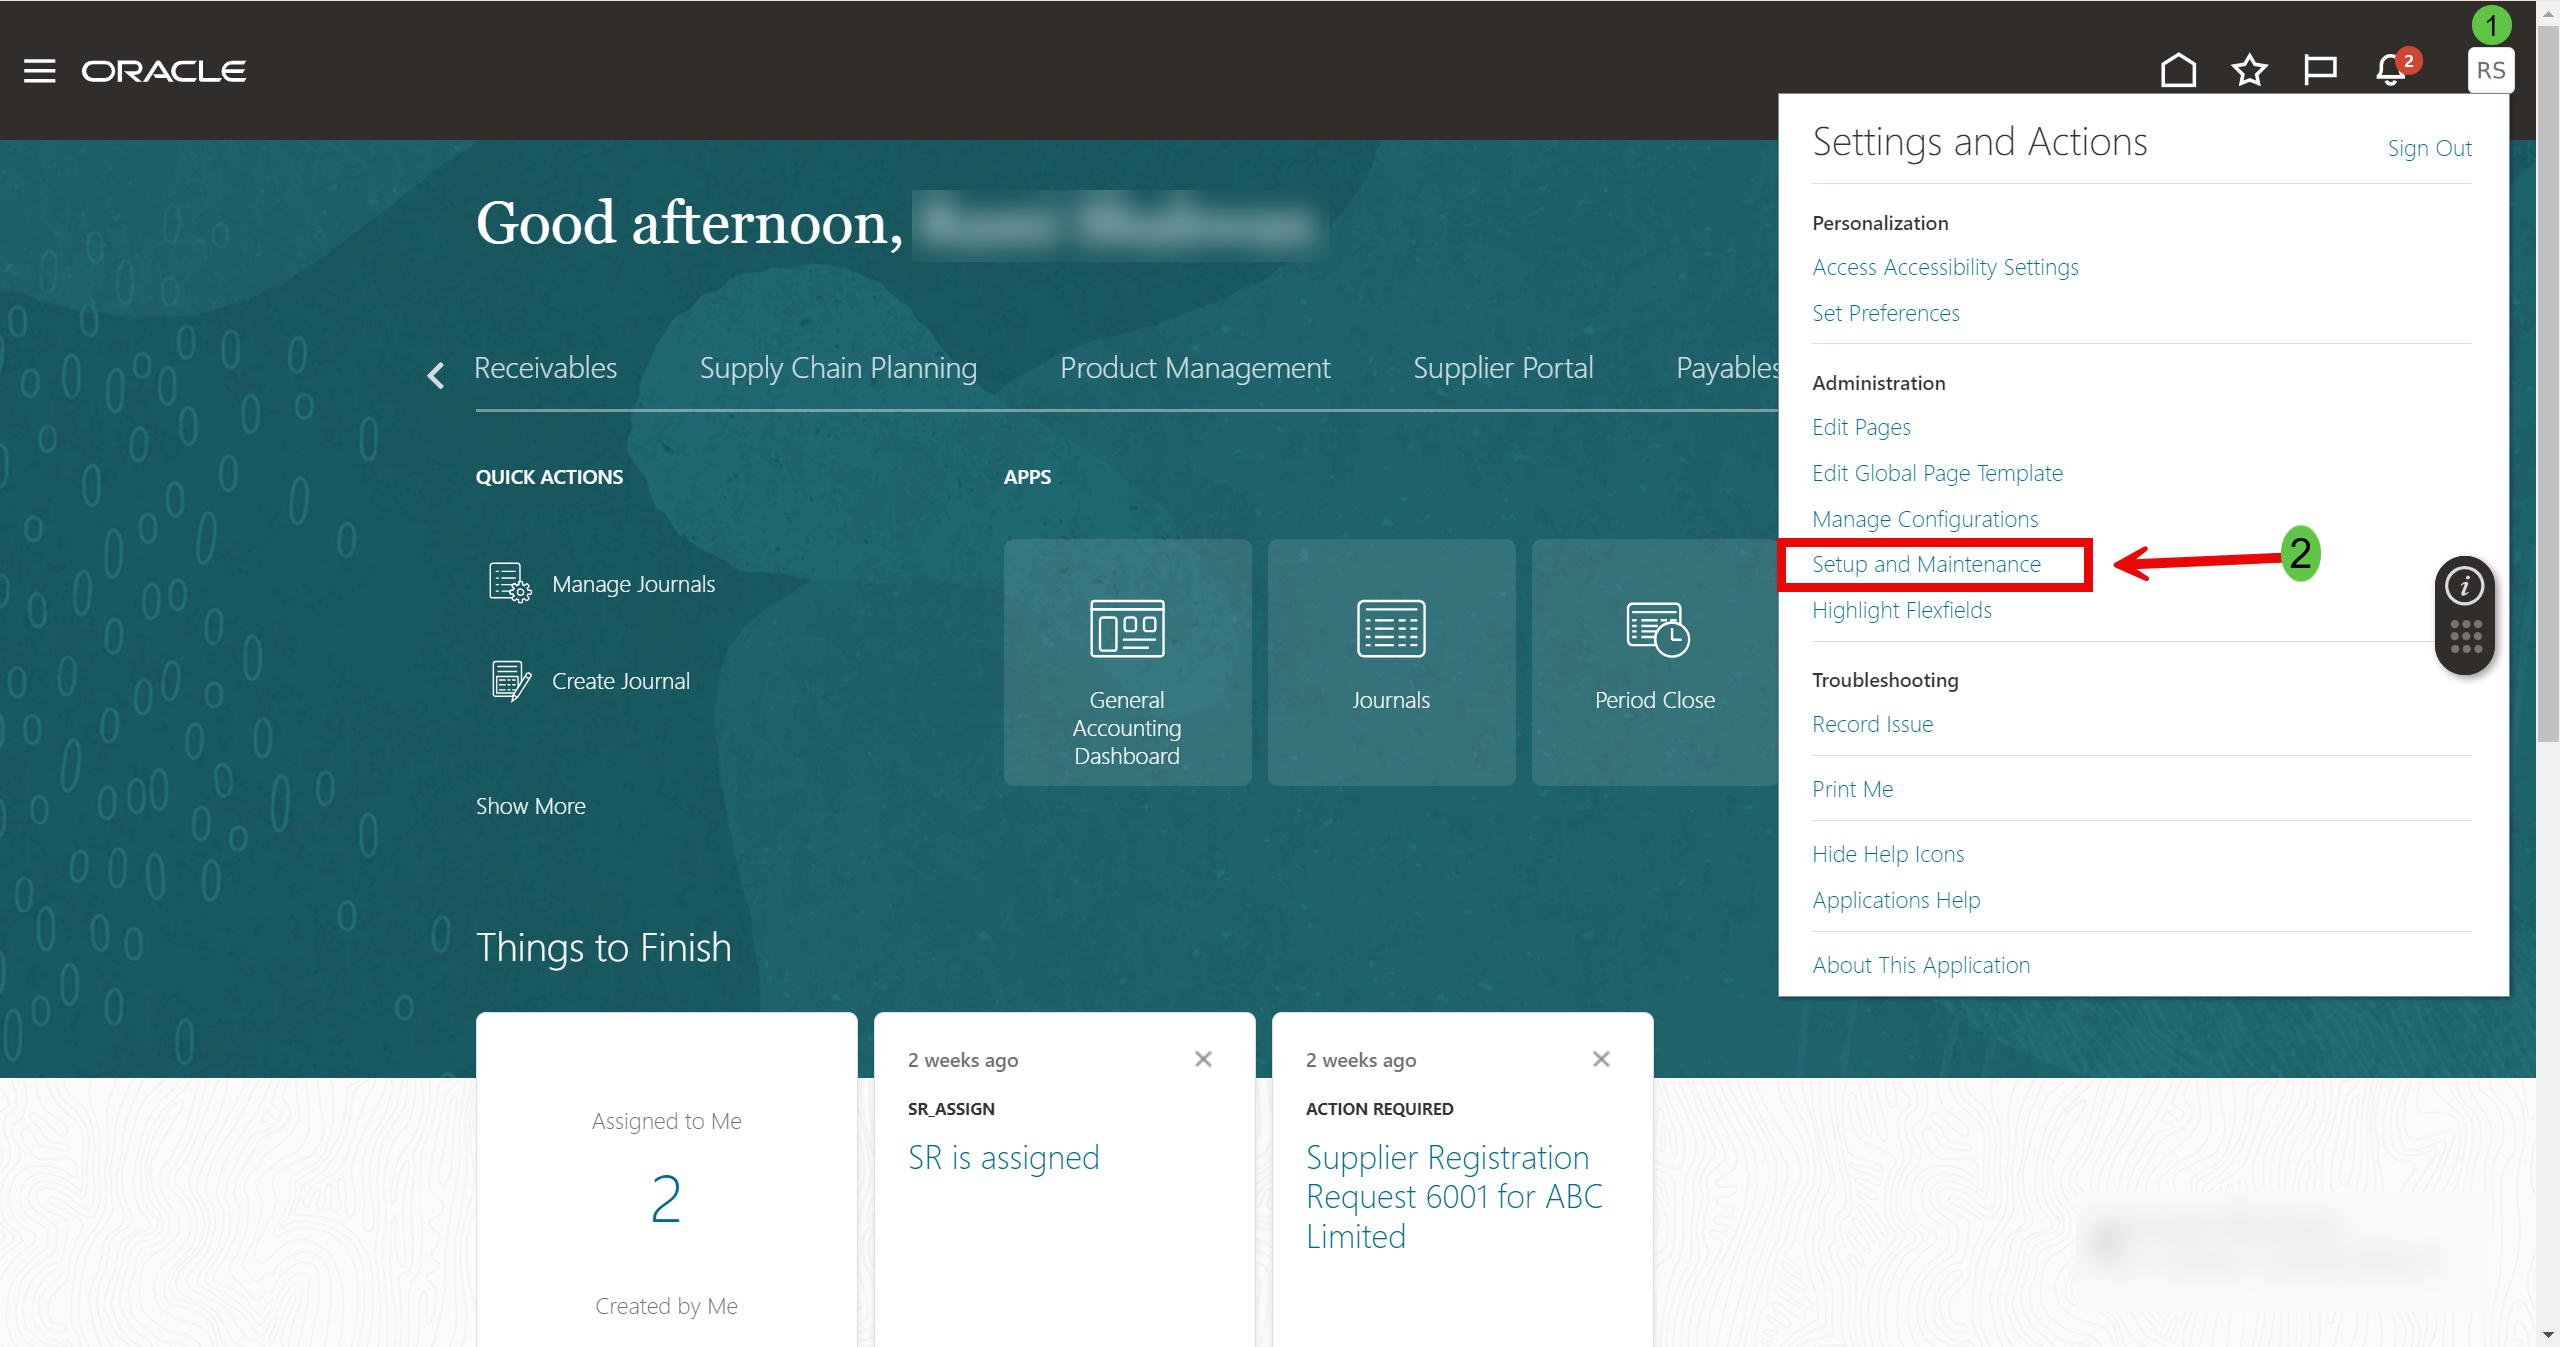
Task: Open the notifications bell icon
Action: [2391, 71]
